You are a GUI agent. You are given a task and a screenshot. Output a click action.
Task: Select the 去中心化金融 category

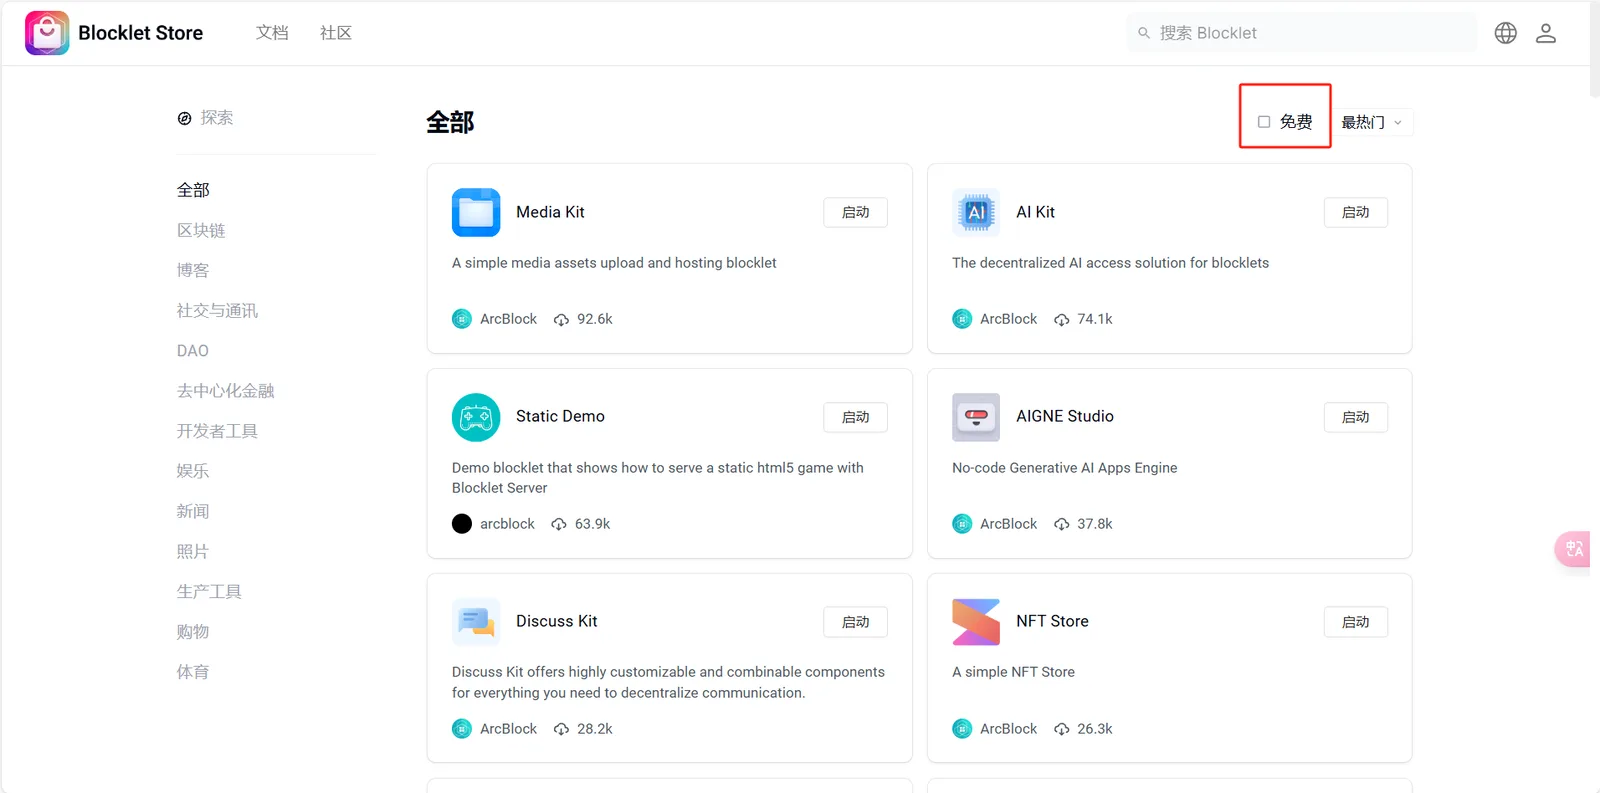coord(225,391)
